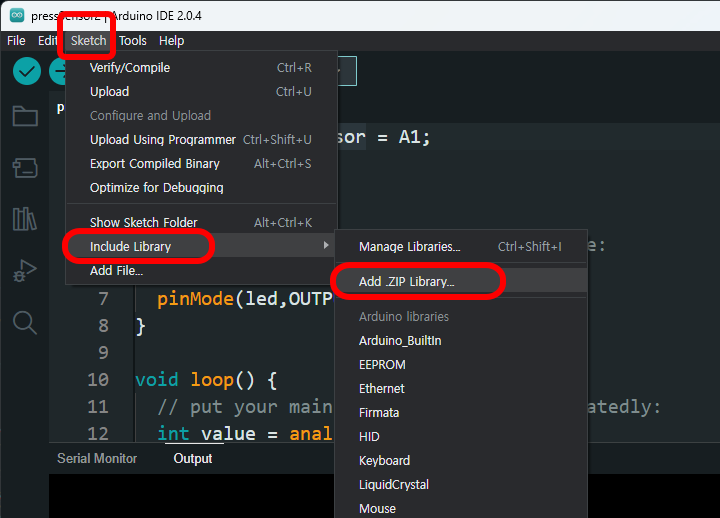Choose Show Sketch Folder
Screen dimensions: 720x518
[201, 223]
